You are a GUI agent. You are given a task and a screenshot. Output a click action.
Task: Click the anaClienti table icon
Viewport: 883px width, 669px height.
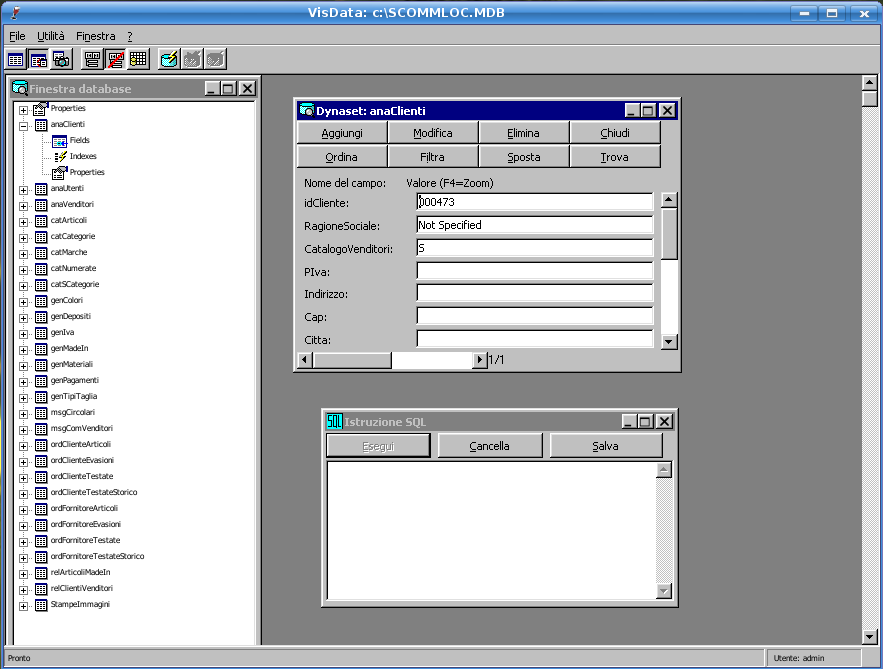point(41,125)
